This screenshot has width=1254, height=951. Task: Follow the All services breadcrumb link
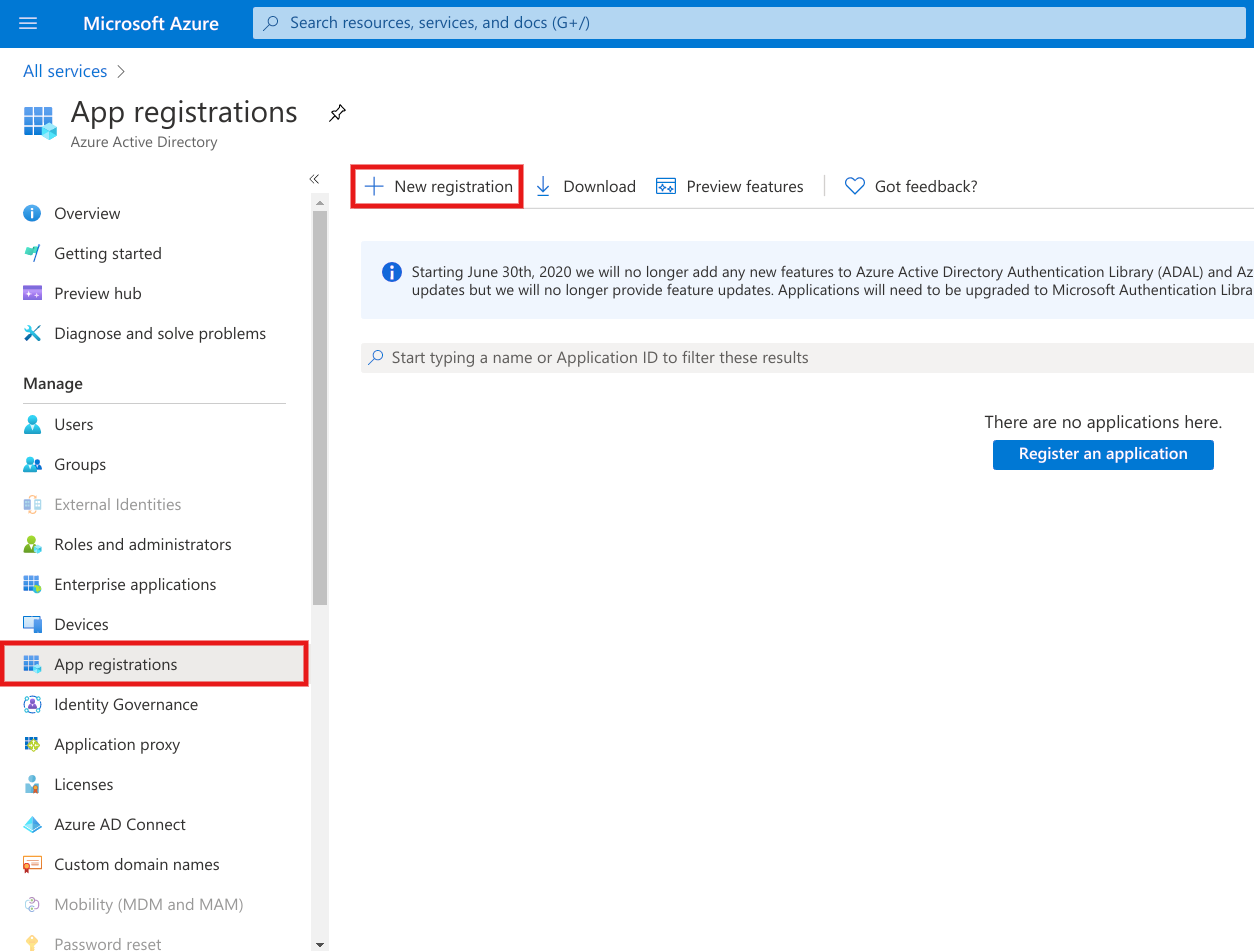point(65,71)
